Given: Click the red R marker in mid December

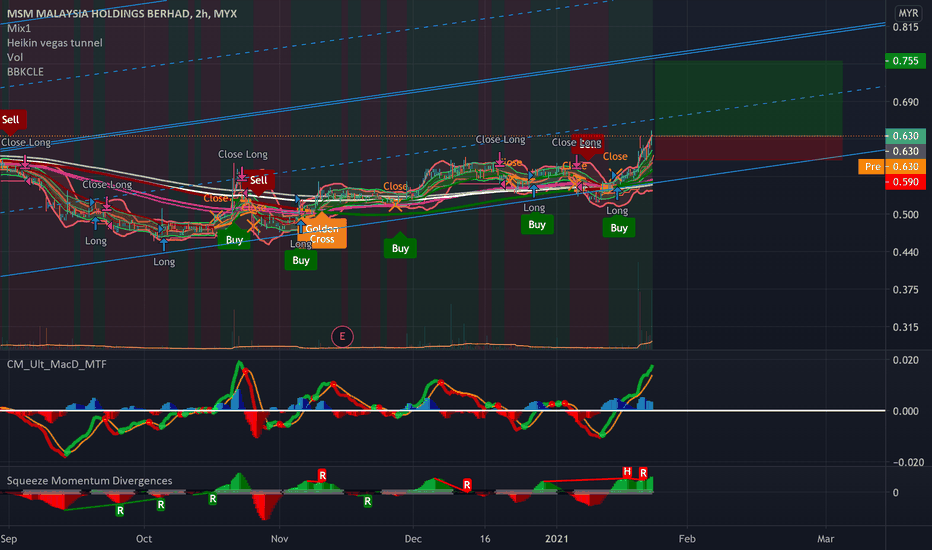Looking at the screenshot, I should [467, 485].
